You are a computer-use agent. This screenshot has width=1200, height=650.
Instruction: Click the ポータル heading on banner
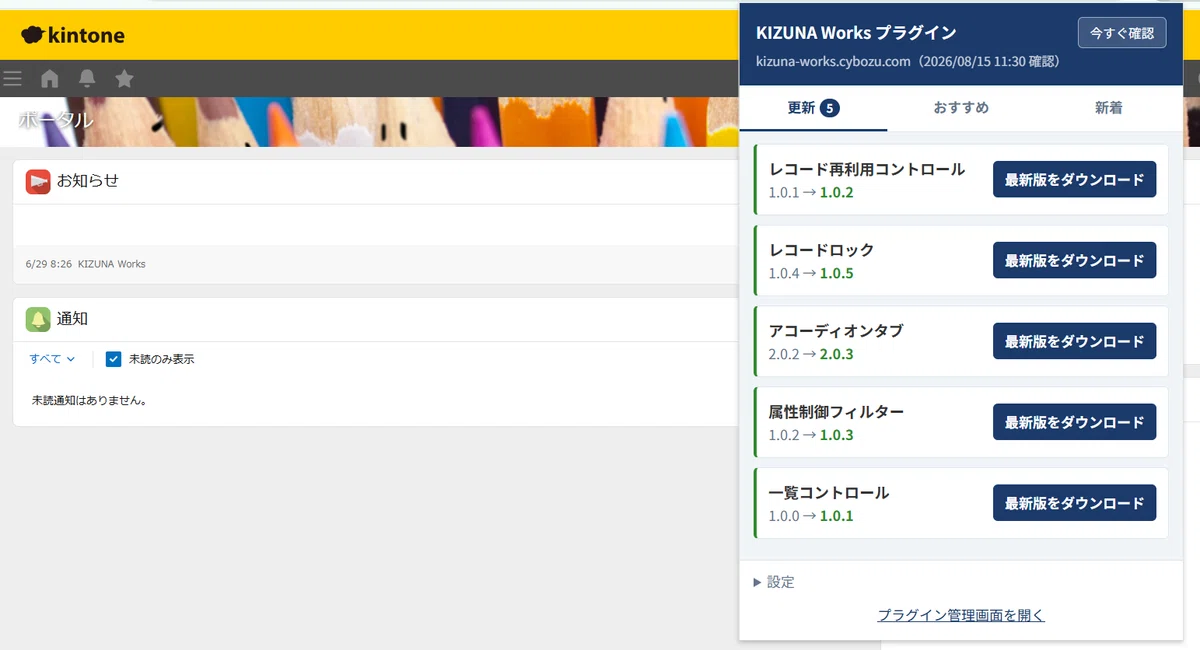56,121
